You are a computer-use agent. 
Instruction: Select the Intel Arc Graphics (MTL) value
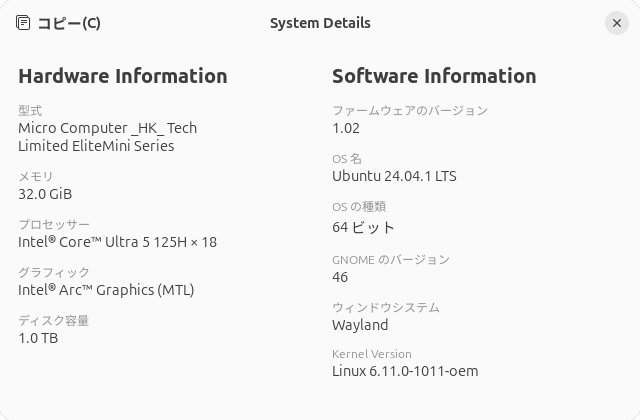click(x=106, y=290)
